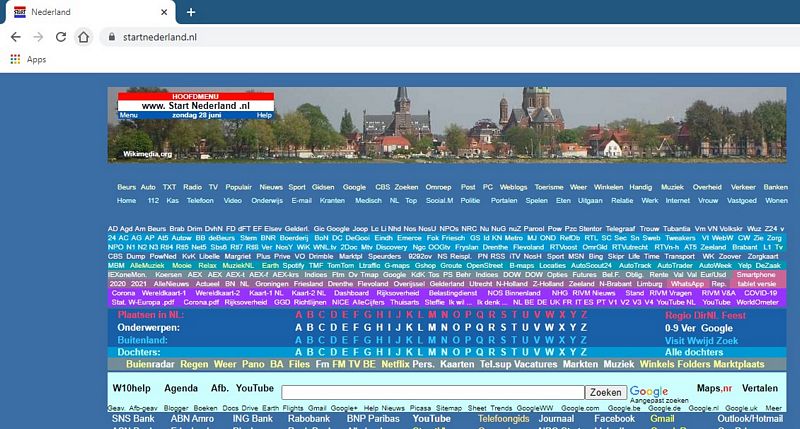800x429 pixels.
Task: Click the Visit Wwijd Zoek link
Action: click(701, 340)
